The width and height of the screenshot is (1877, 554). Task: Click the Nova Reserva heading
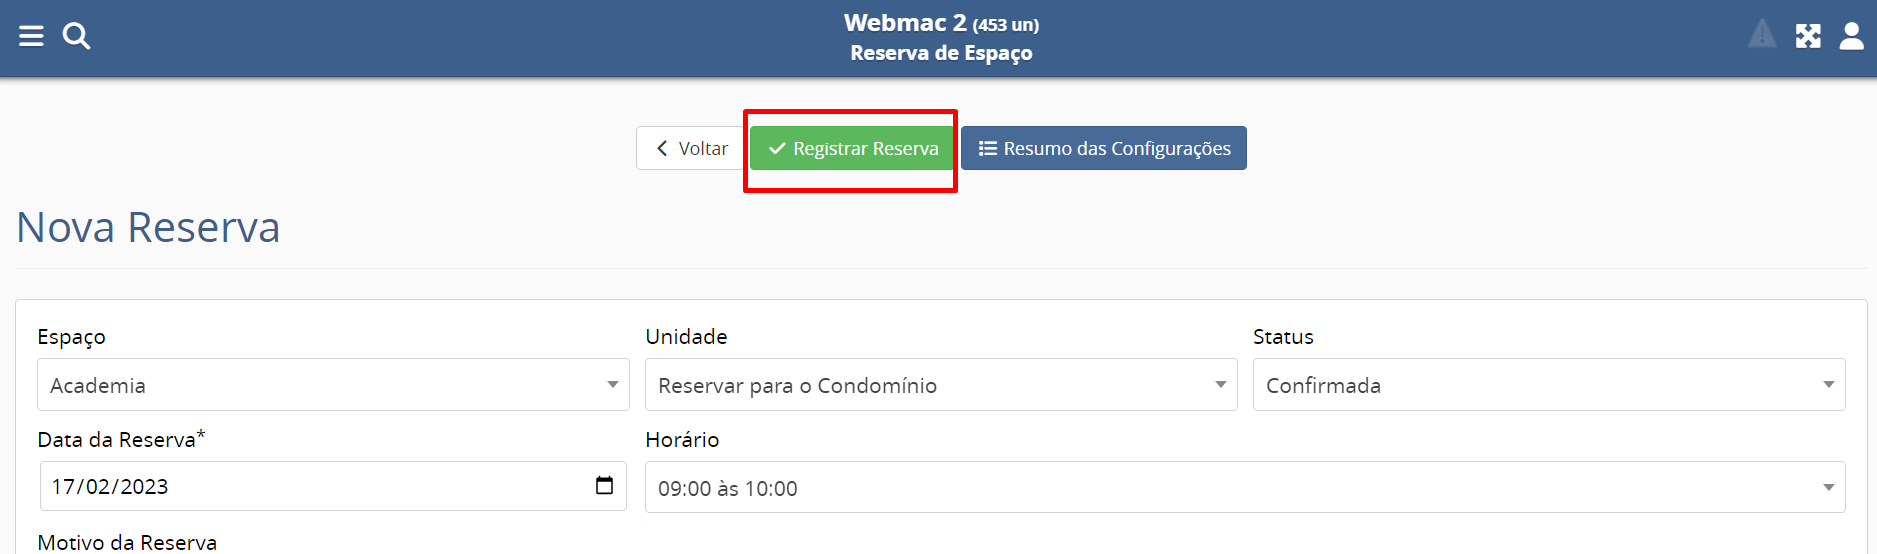pos(148,228)
